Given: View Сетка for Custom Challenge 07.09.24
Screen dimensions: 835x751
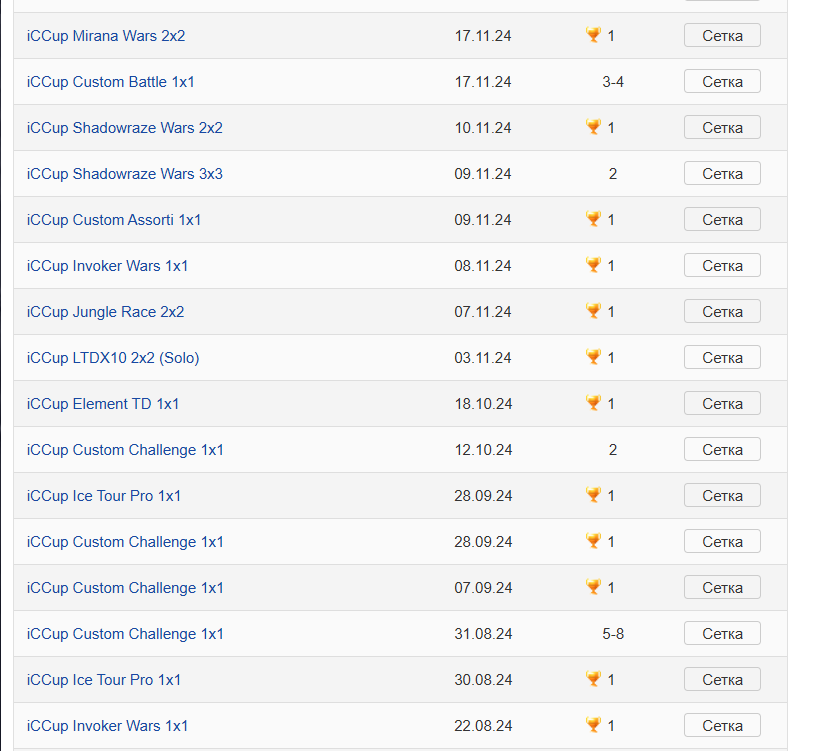Looking at the screenshot, I should [722, 587].
